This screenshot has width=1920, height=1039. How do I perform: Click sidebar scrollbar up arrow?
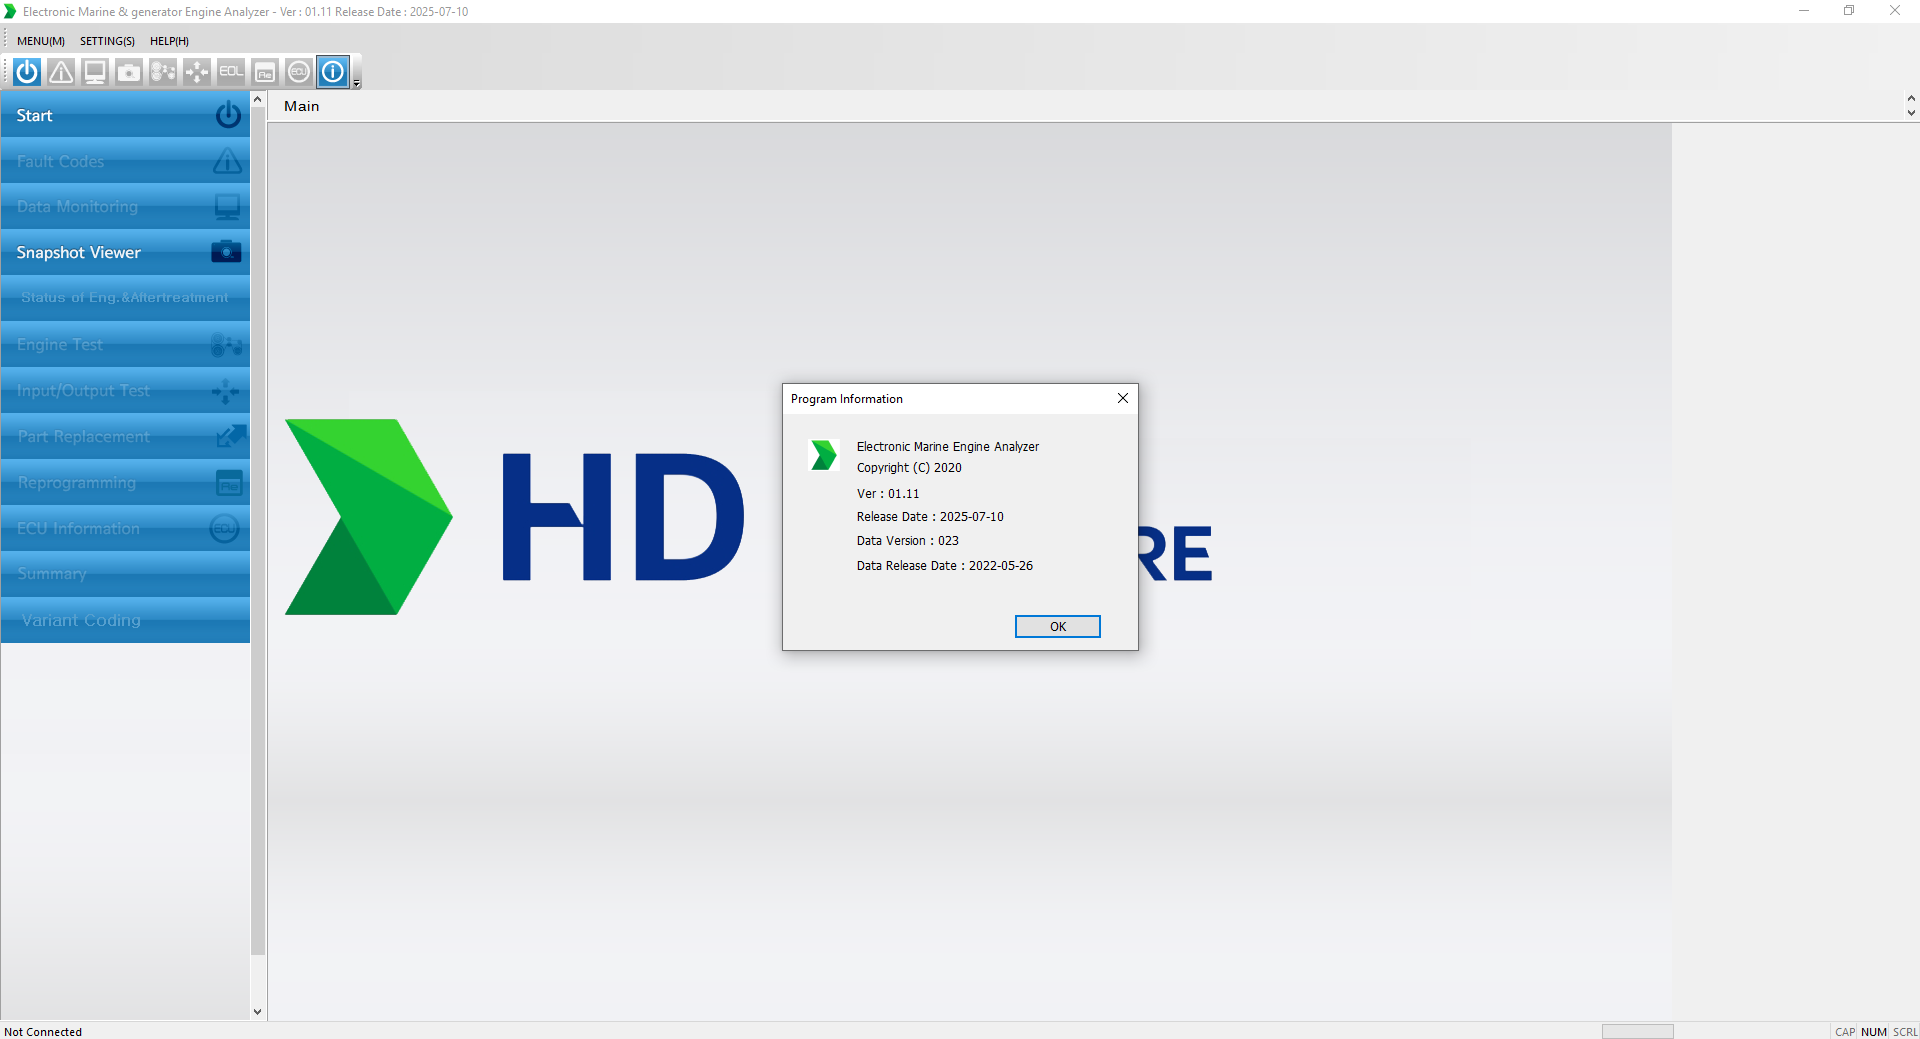(x=257, y=99)
